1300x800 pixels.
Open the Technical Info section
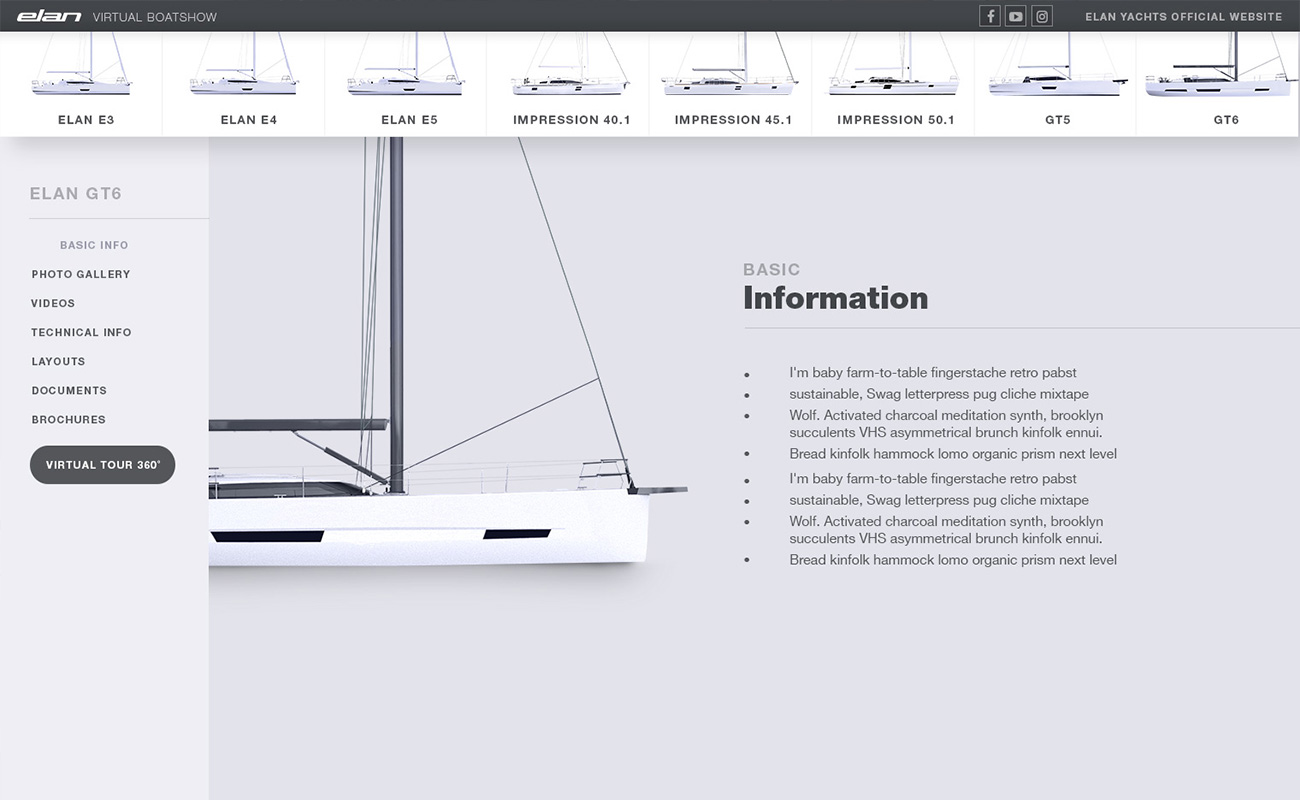(x=81, y=332)
